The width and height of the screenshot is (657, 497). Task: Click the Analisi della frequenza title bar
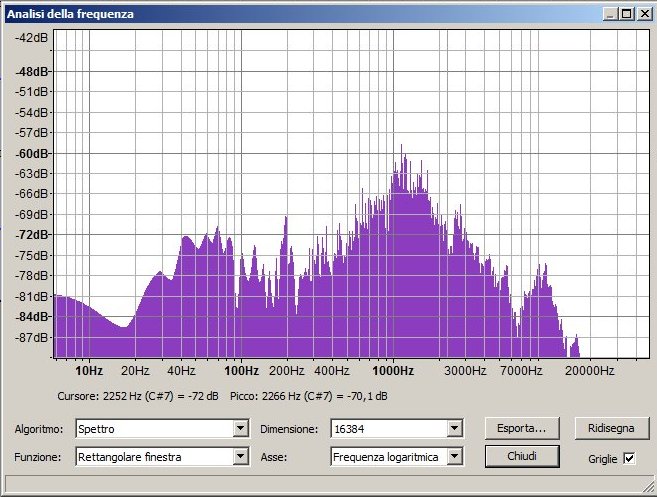point(300,14)
